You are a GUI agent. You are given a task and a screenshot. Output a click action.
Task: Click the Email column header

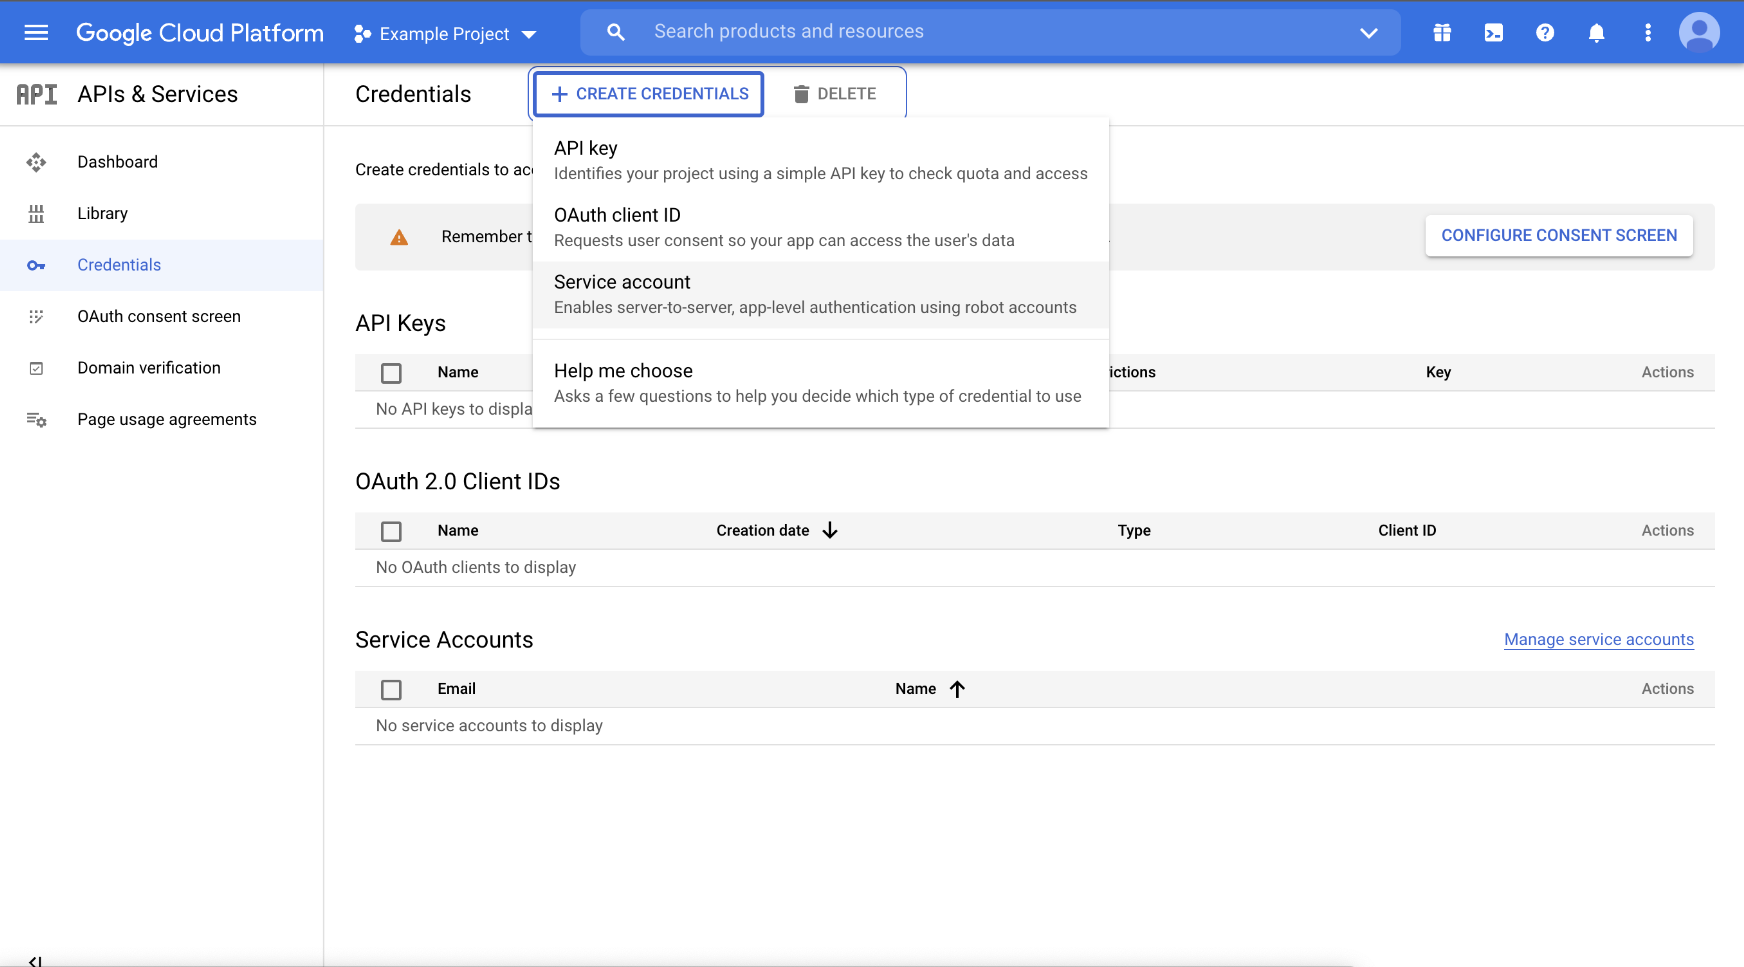pos(456,689)
